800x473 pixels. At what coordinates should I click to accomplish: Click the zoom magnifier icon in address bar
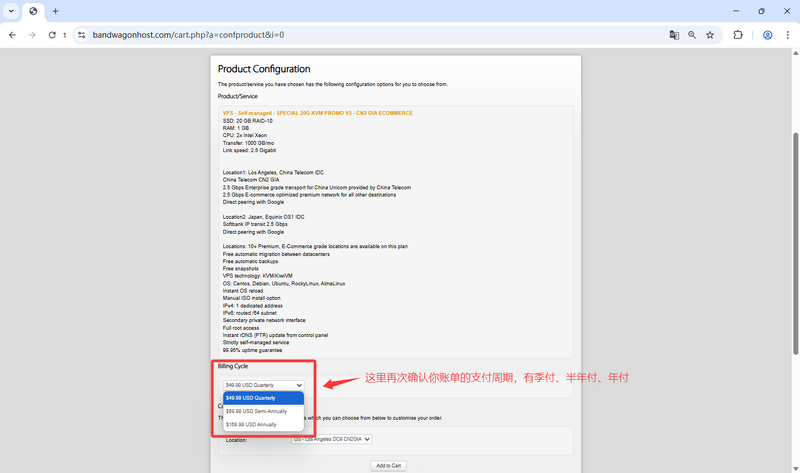point(691,34)
